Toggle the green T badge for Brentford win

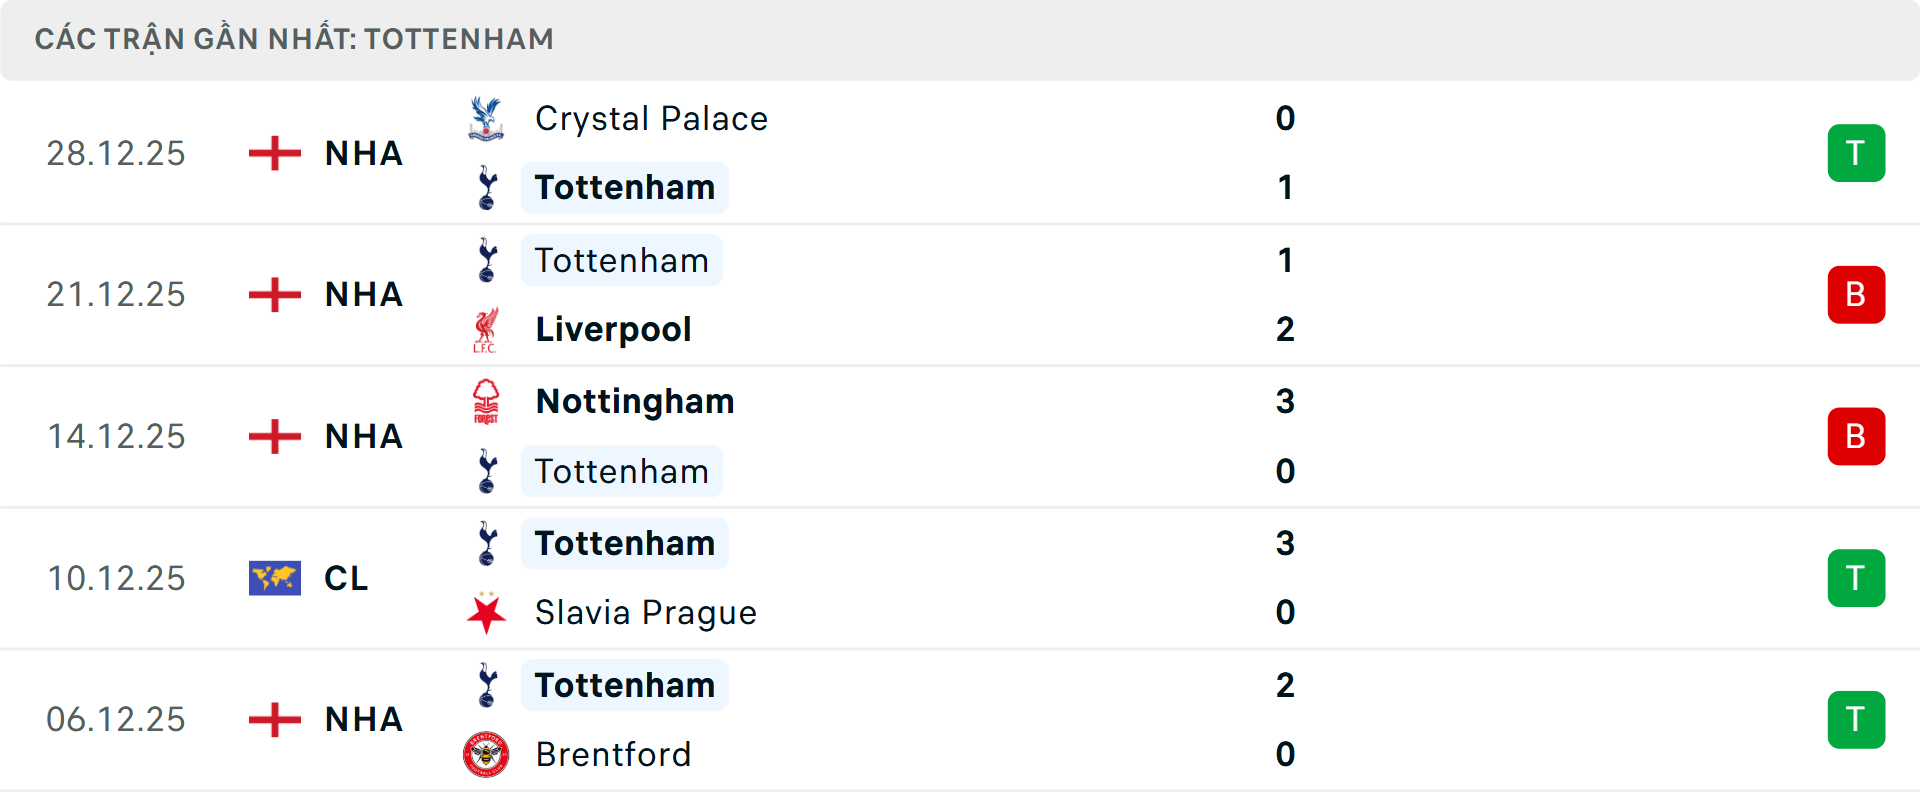coord(1856,719)
